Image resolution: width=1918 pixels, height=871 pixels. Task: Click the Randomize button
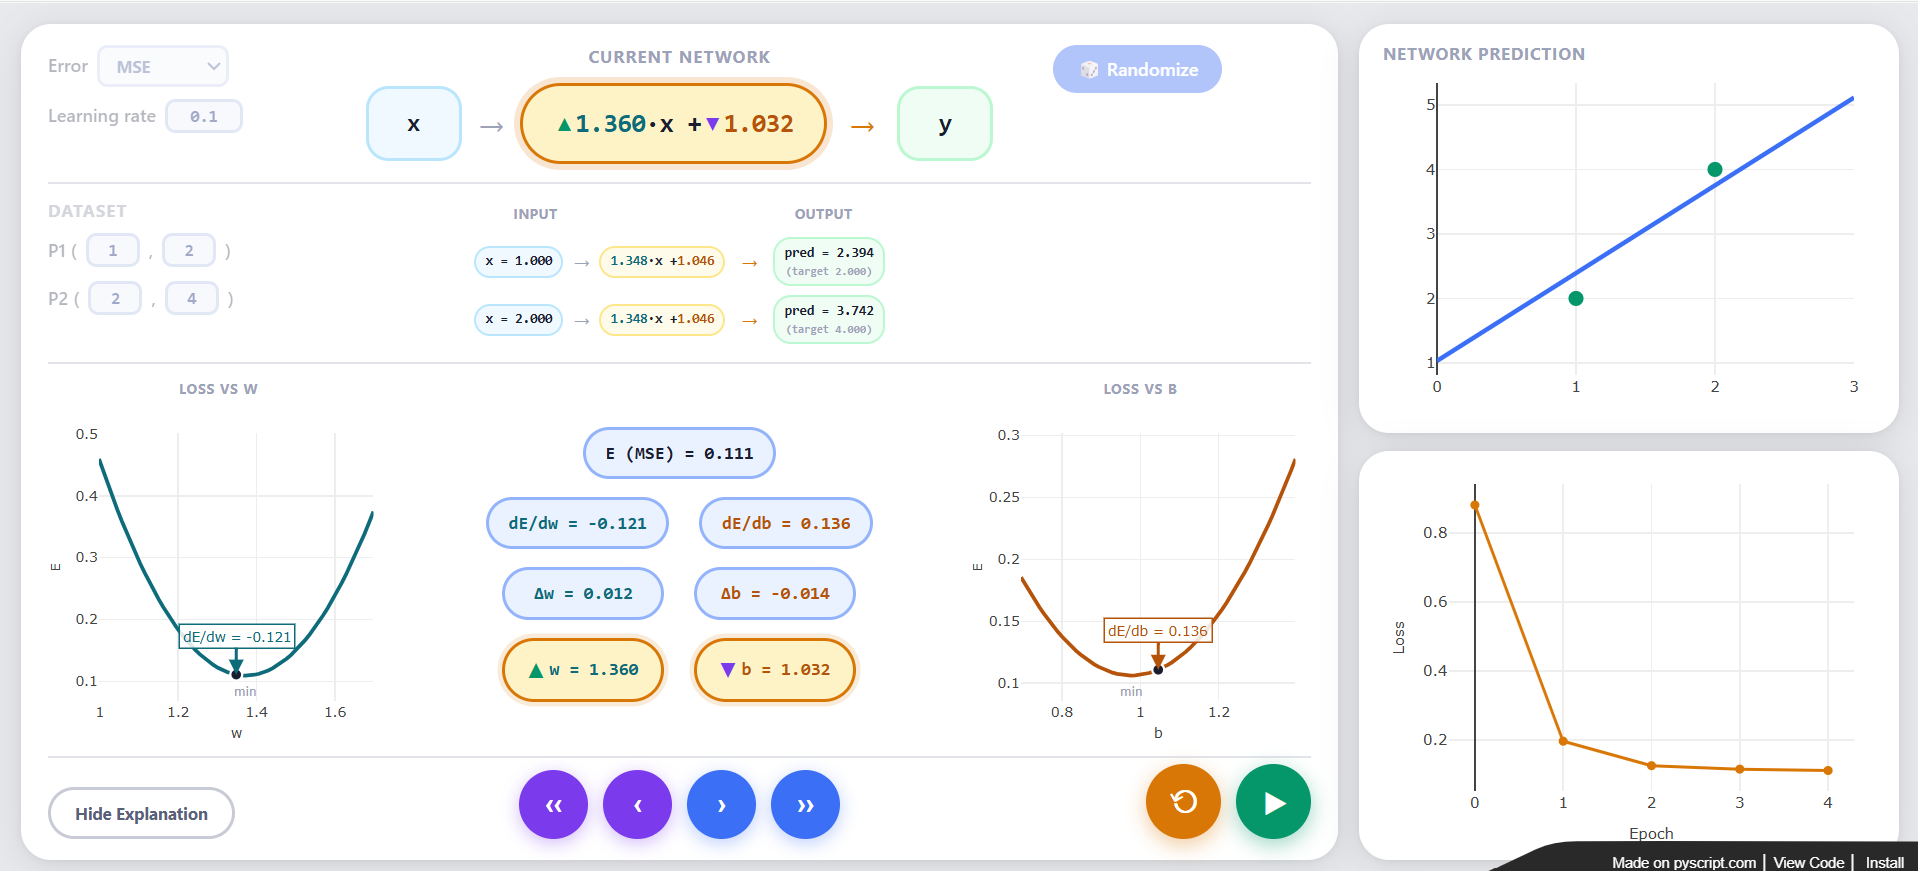[x=1137, y=69]
